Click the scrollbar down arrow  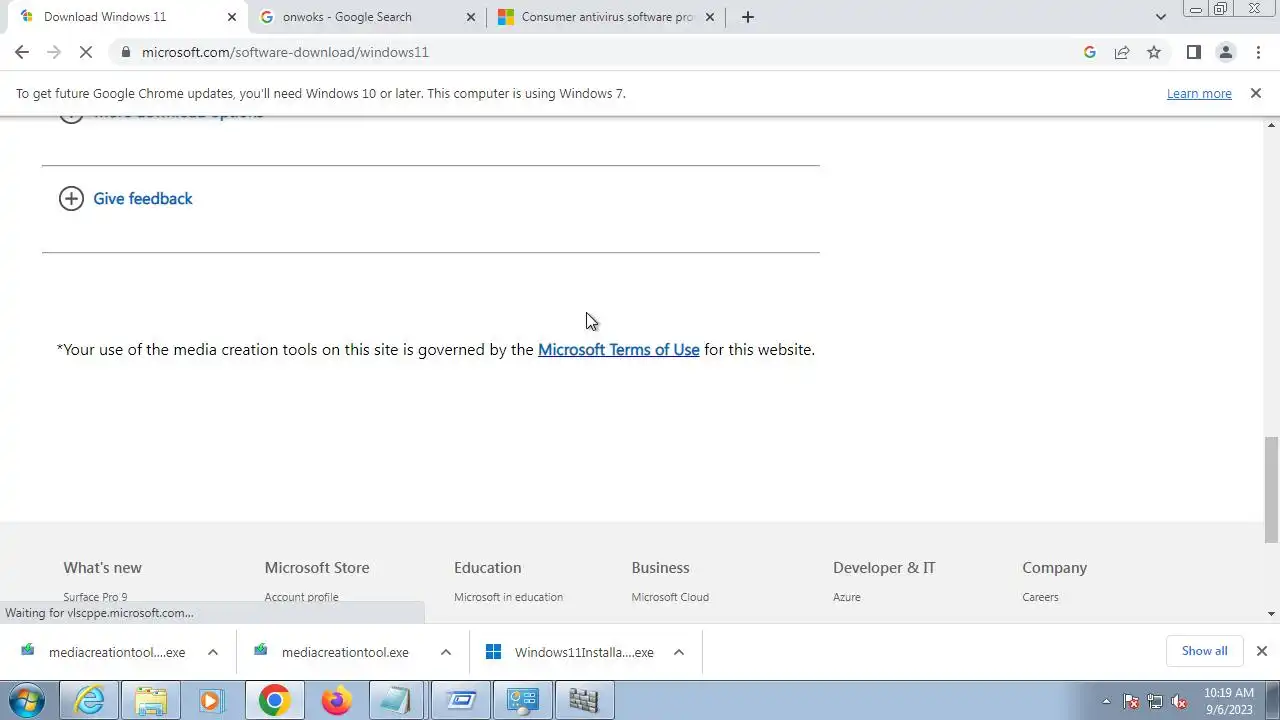[1272, 613]
